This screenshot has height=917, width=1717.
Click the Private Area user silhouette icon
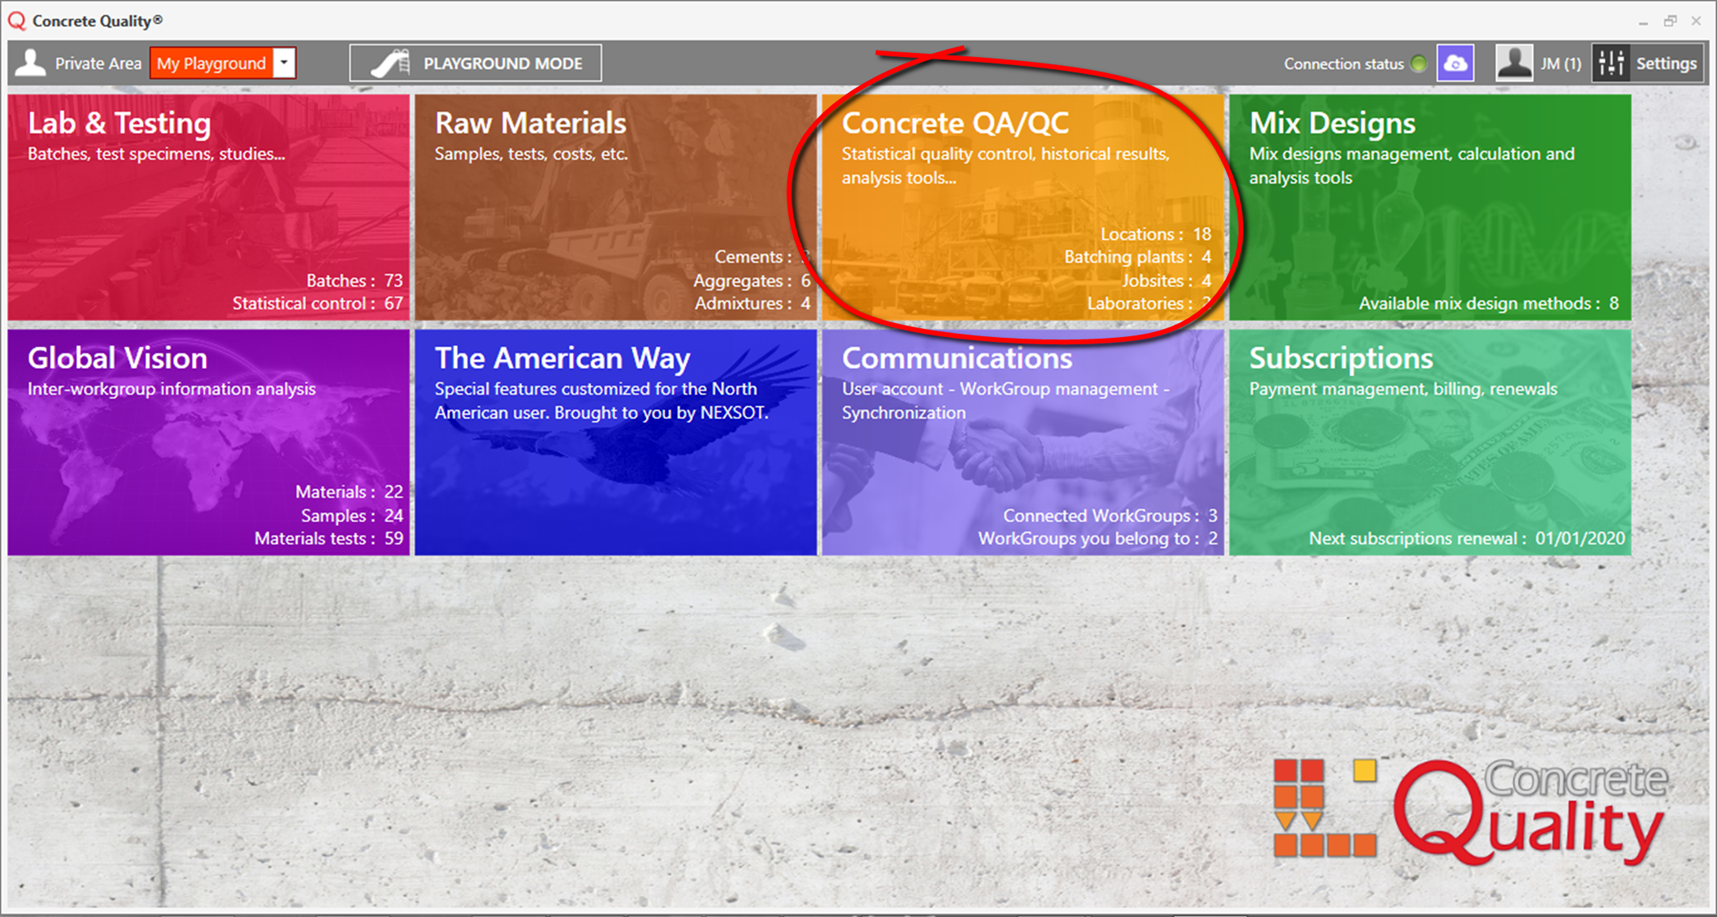(x=31, y=63)
